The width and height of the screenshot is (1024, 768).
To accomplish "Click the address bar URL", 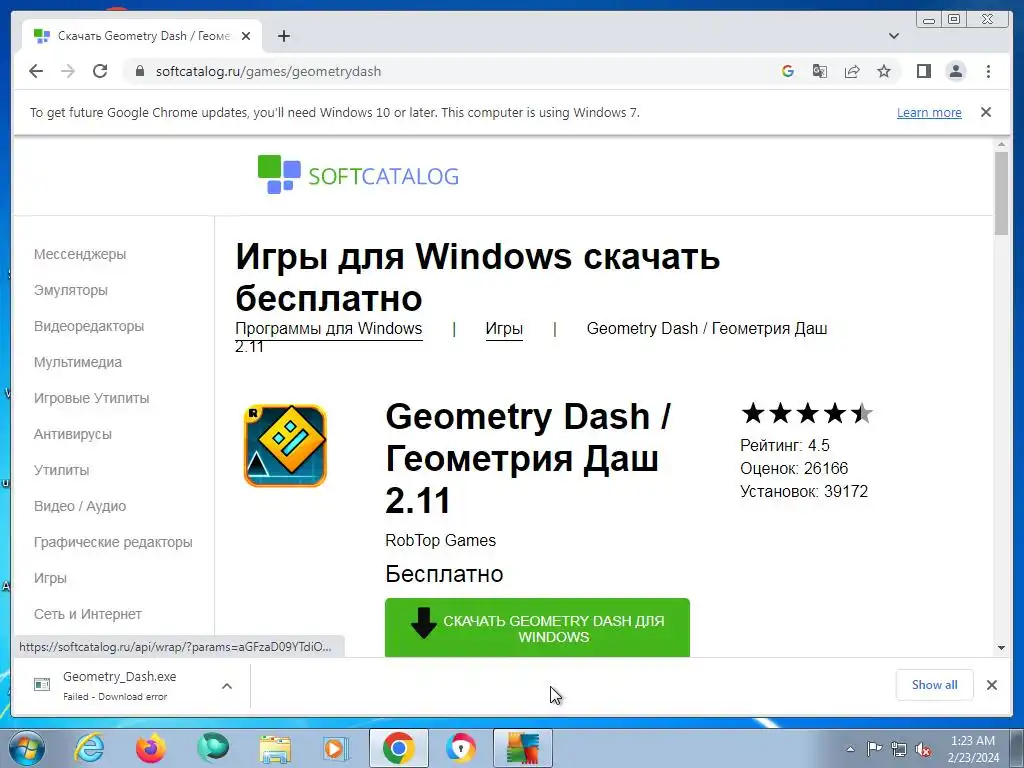I will [268, 71].
